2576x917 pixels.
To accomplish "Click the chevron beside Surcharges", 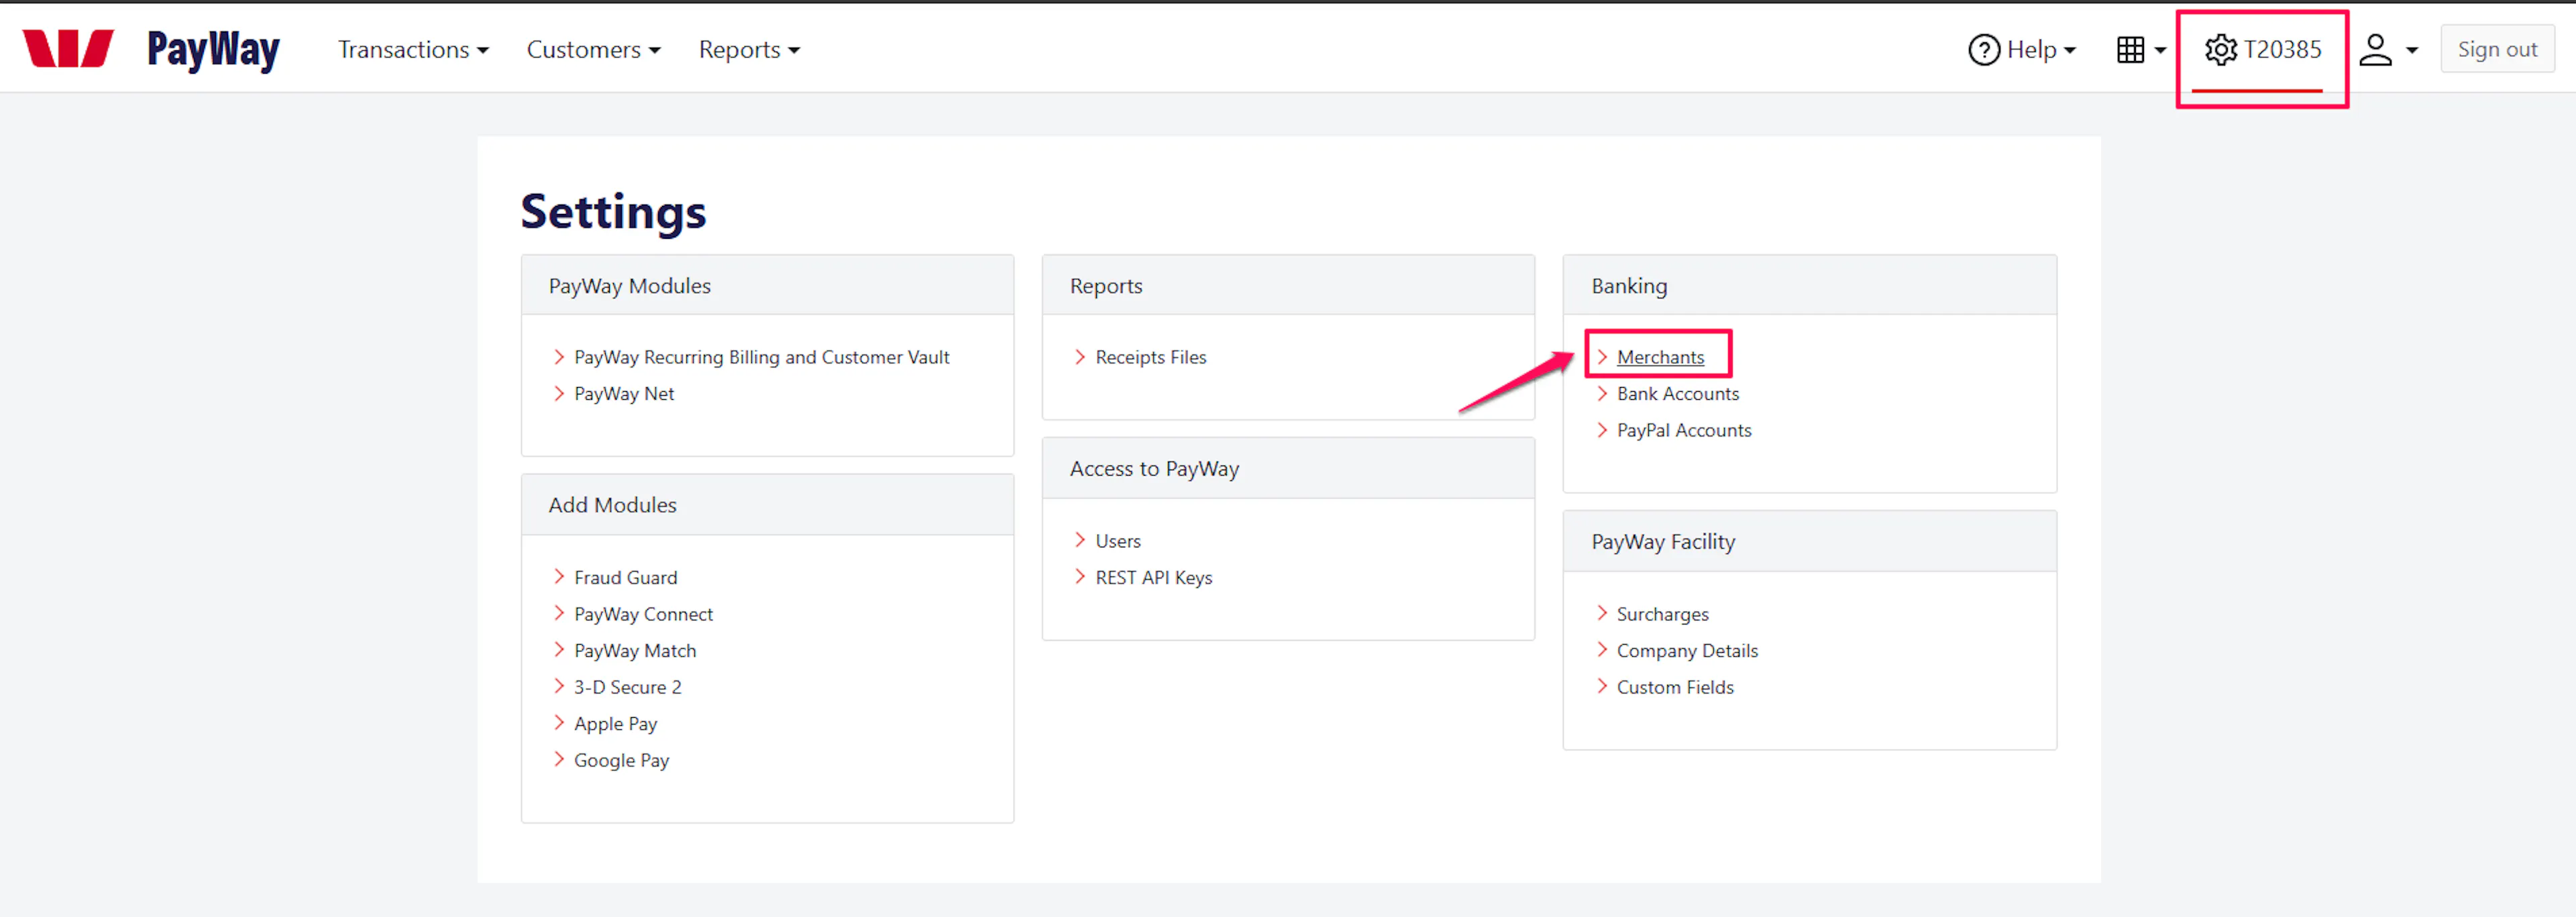I will pyautogui.click(x=1602, y=613).
